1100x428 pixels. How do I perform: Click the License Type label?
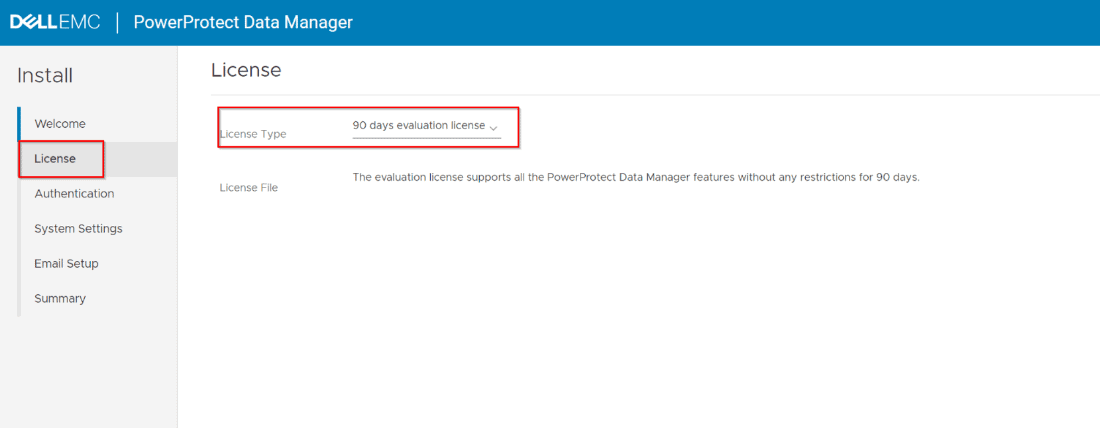tap(253, 134)
